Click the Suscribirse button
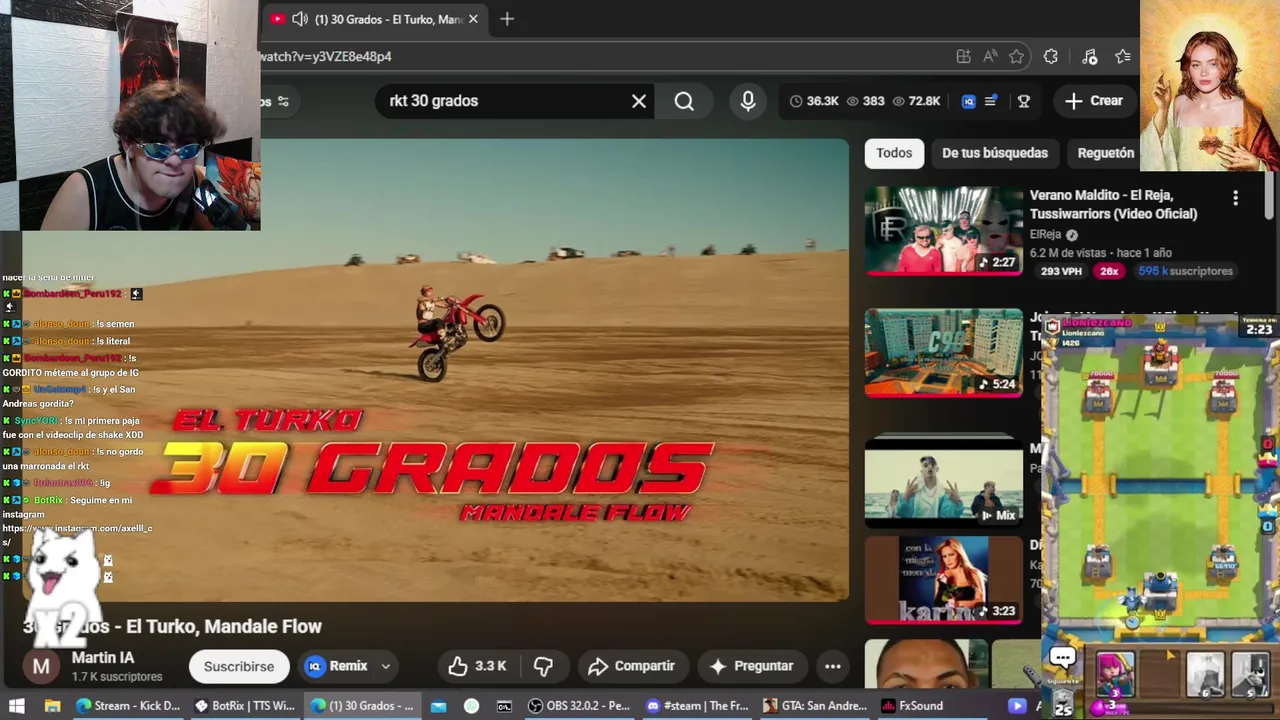Screen dimensions: 1280x720 239,666
